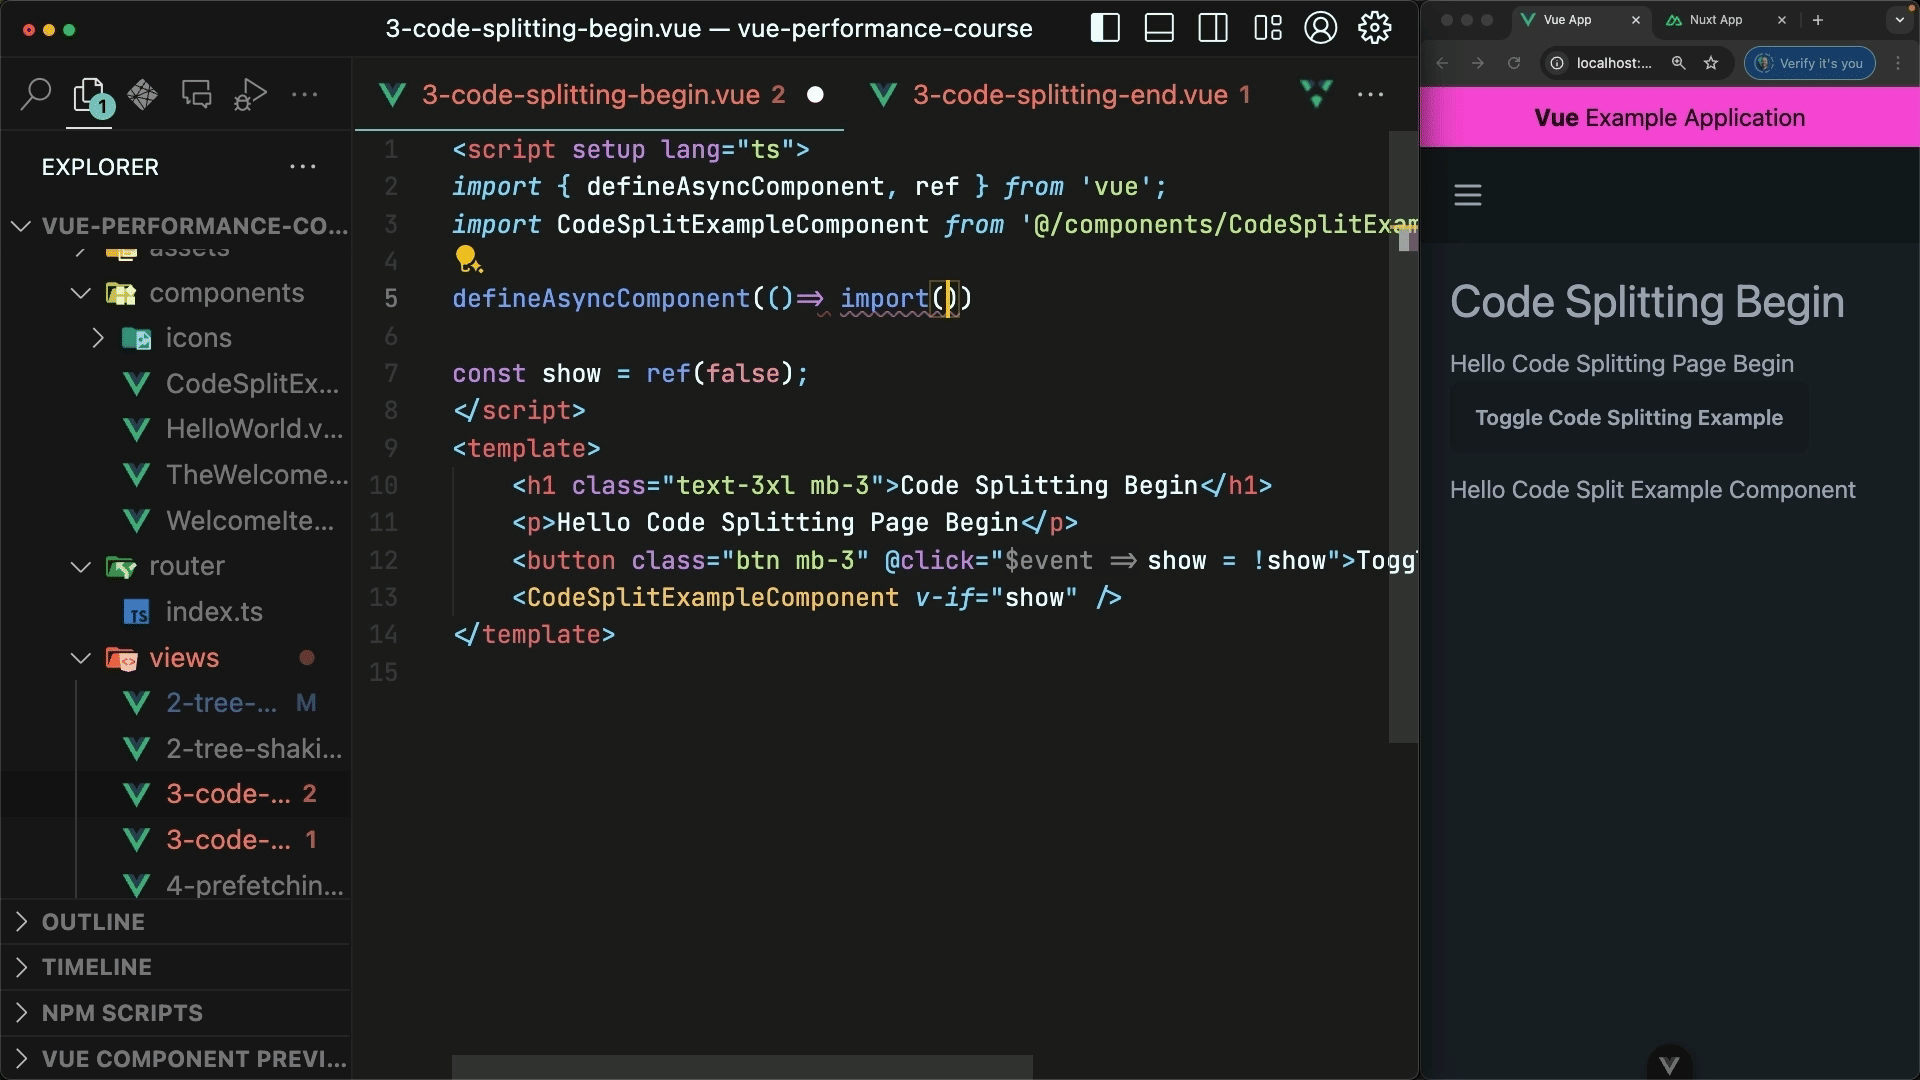
Task: Click line number 7 in gutter
Action: 391,373
